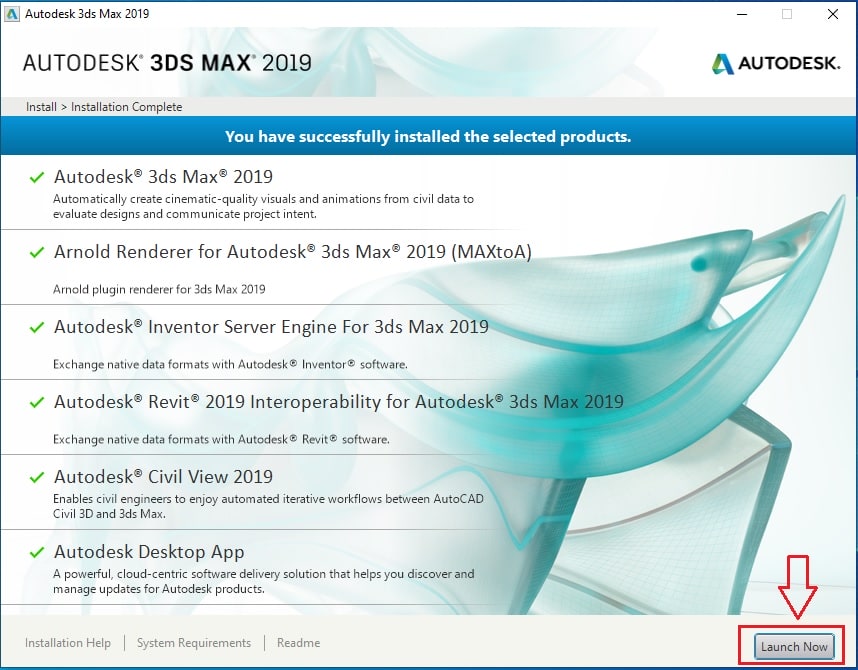Click the 3ds Max app icon in title bar

(11, 14)
